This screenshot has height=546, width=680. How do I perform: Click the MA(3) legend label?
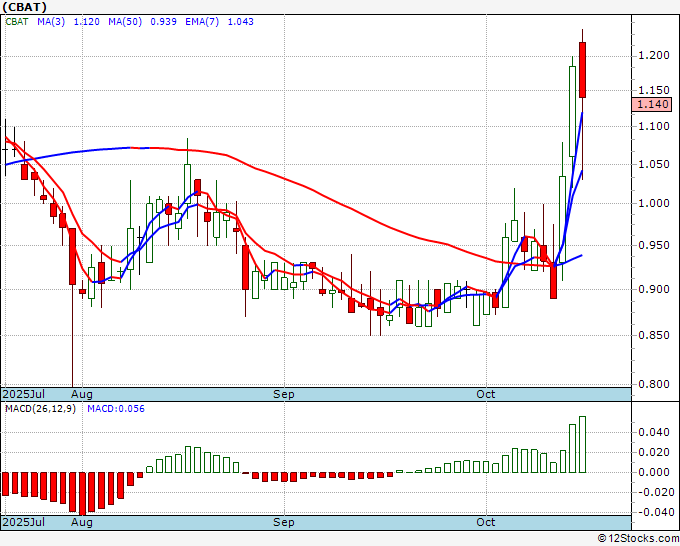[51, 22]
